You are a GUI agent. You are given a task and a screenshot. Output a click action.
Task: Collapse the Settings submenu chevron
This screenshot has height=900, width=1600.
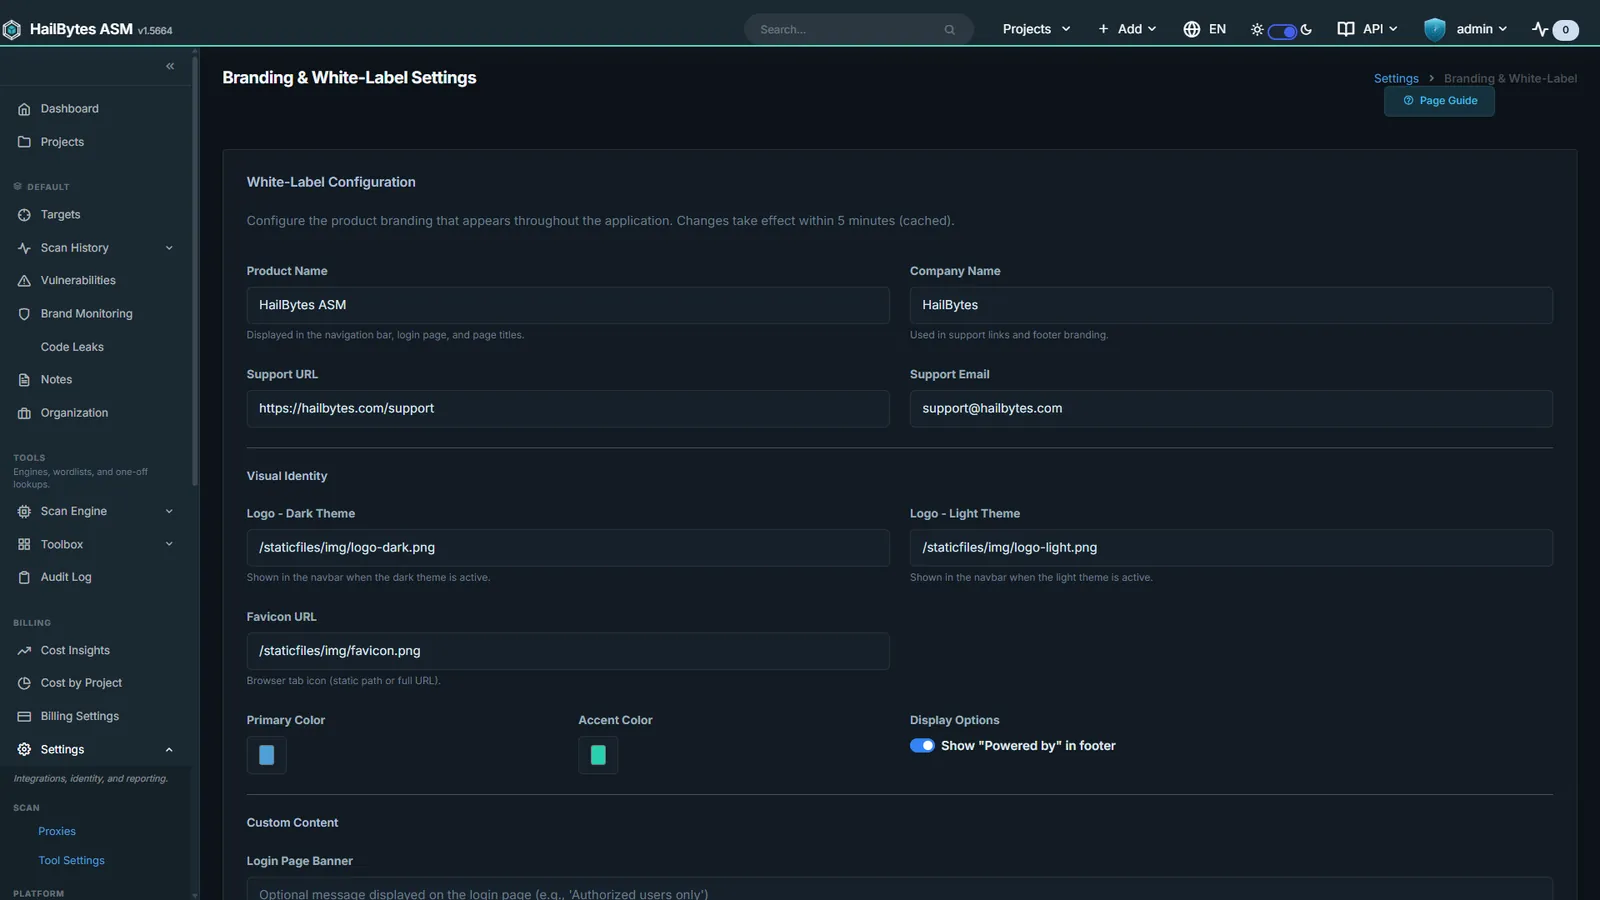click(x=169, y=750)
